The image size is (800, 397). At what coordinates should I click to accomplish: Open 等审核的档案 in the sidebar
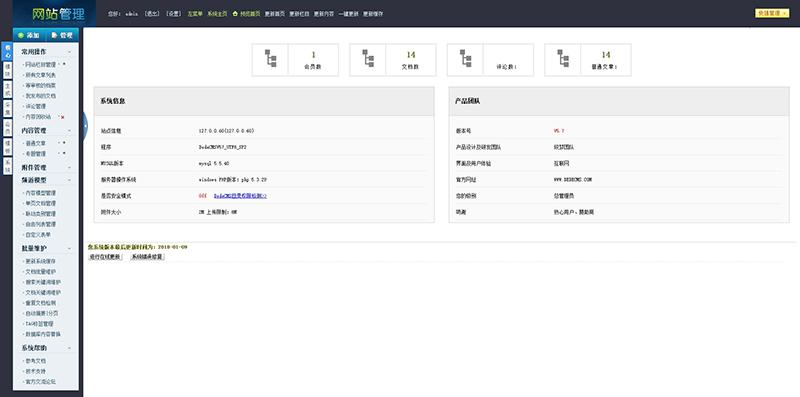[x=41, y=86]
